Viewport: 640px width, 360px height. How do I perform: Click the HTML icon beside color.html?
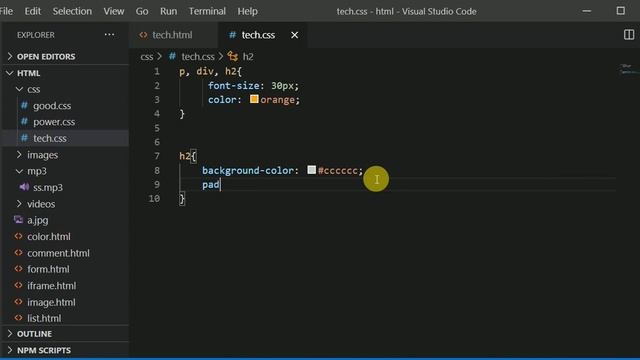18,236
